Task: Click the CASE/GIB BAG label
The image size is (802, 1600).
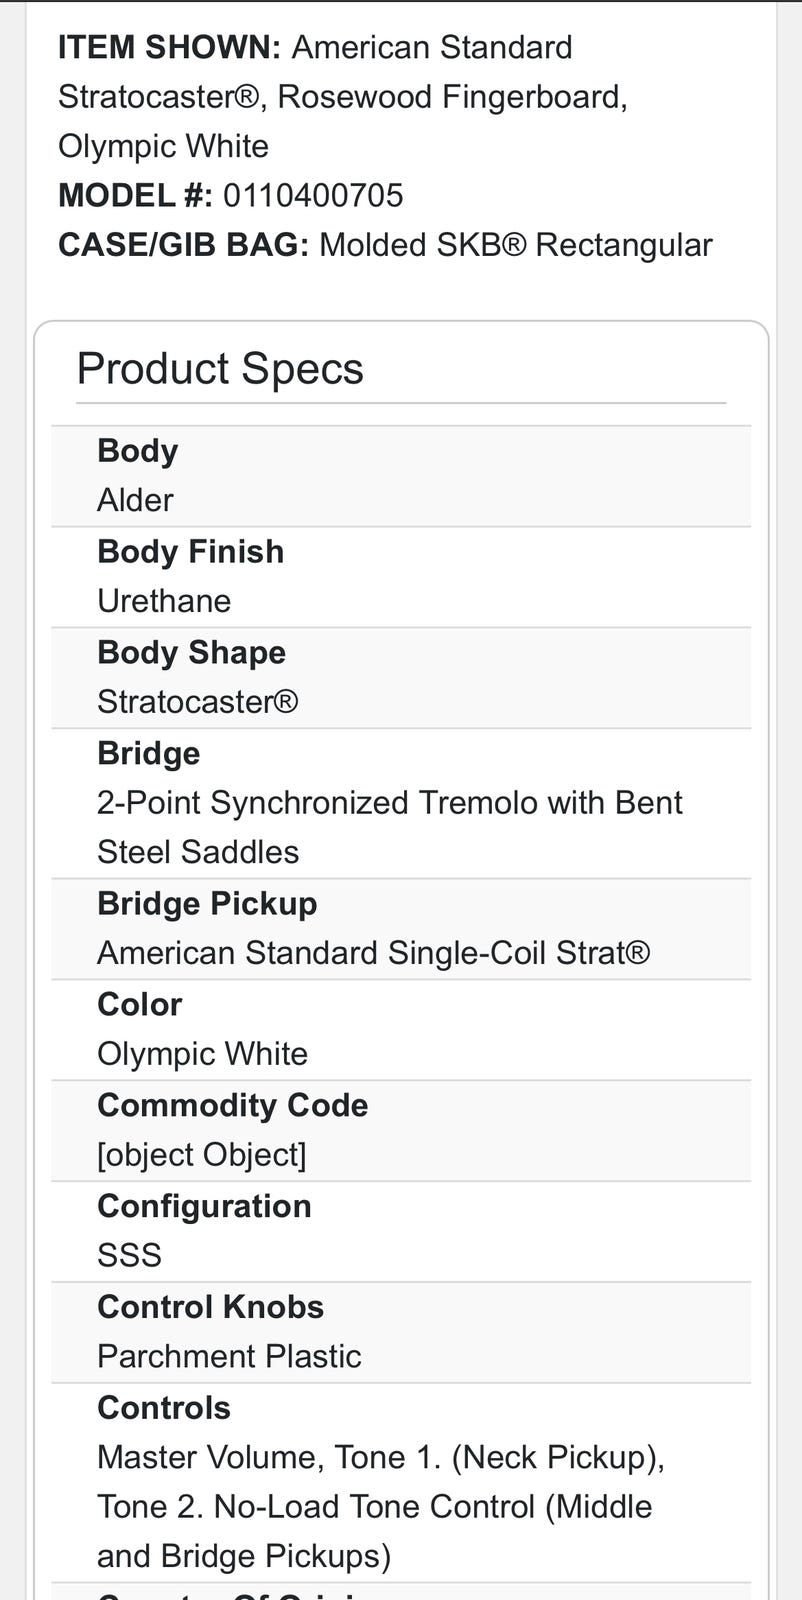Action: tap(183, 245)
